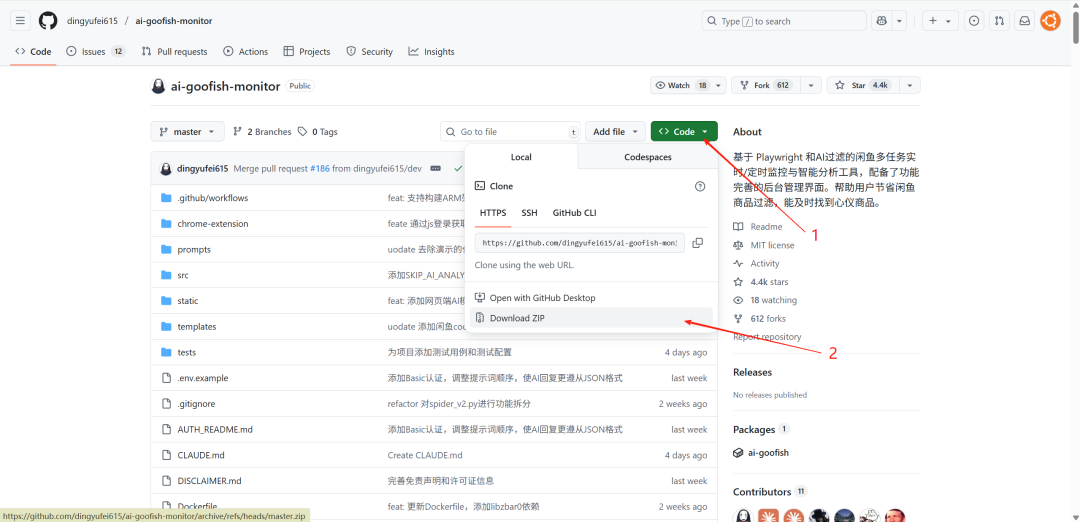Open the prompts folder

click(194, 249)
